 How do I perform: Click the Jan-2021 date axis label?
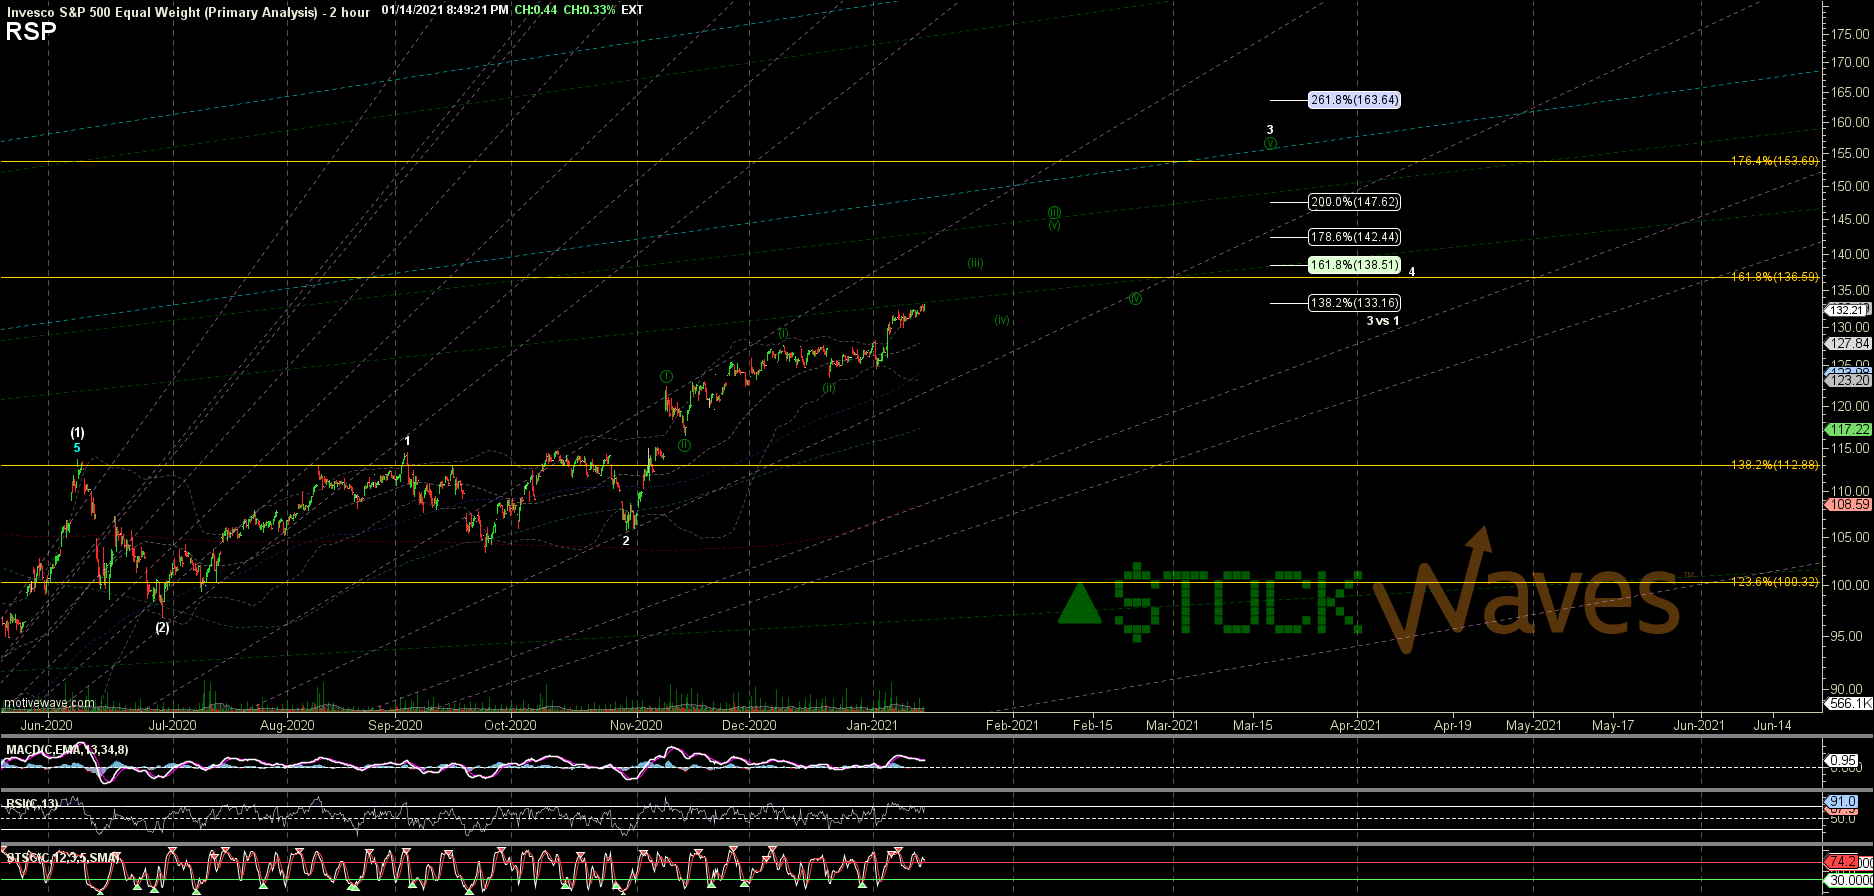point(871,725)
